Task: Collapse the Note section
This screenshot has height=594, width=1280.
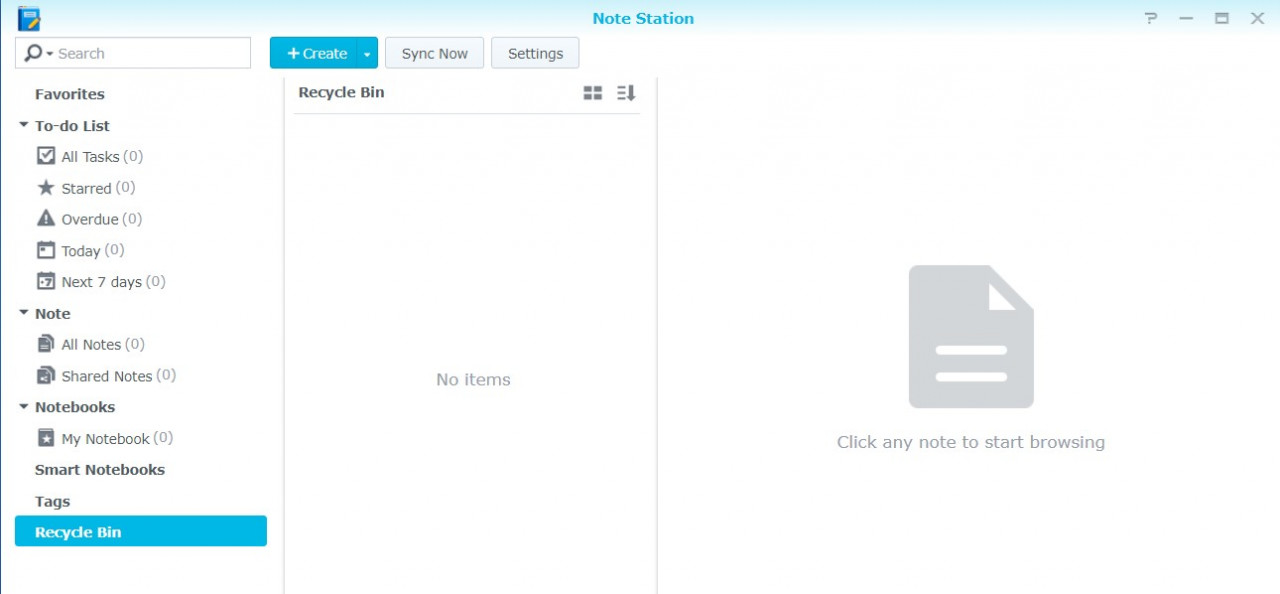Action: tap(22, 313)
